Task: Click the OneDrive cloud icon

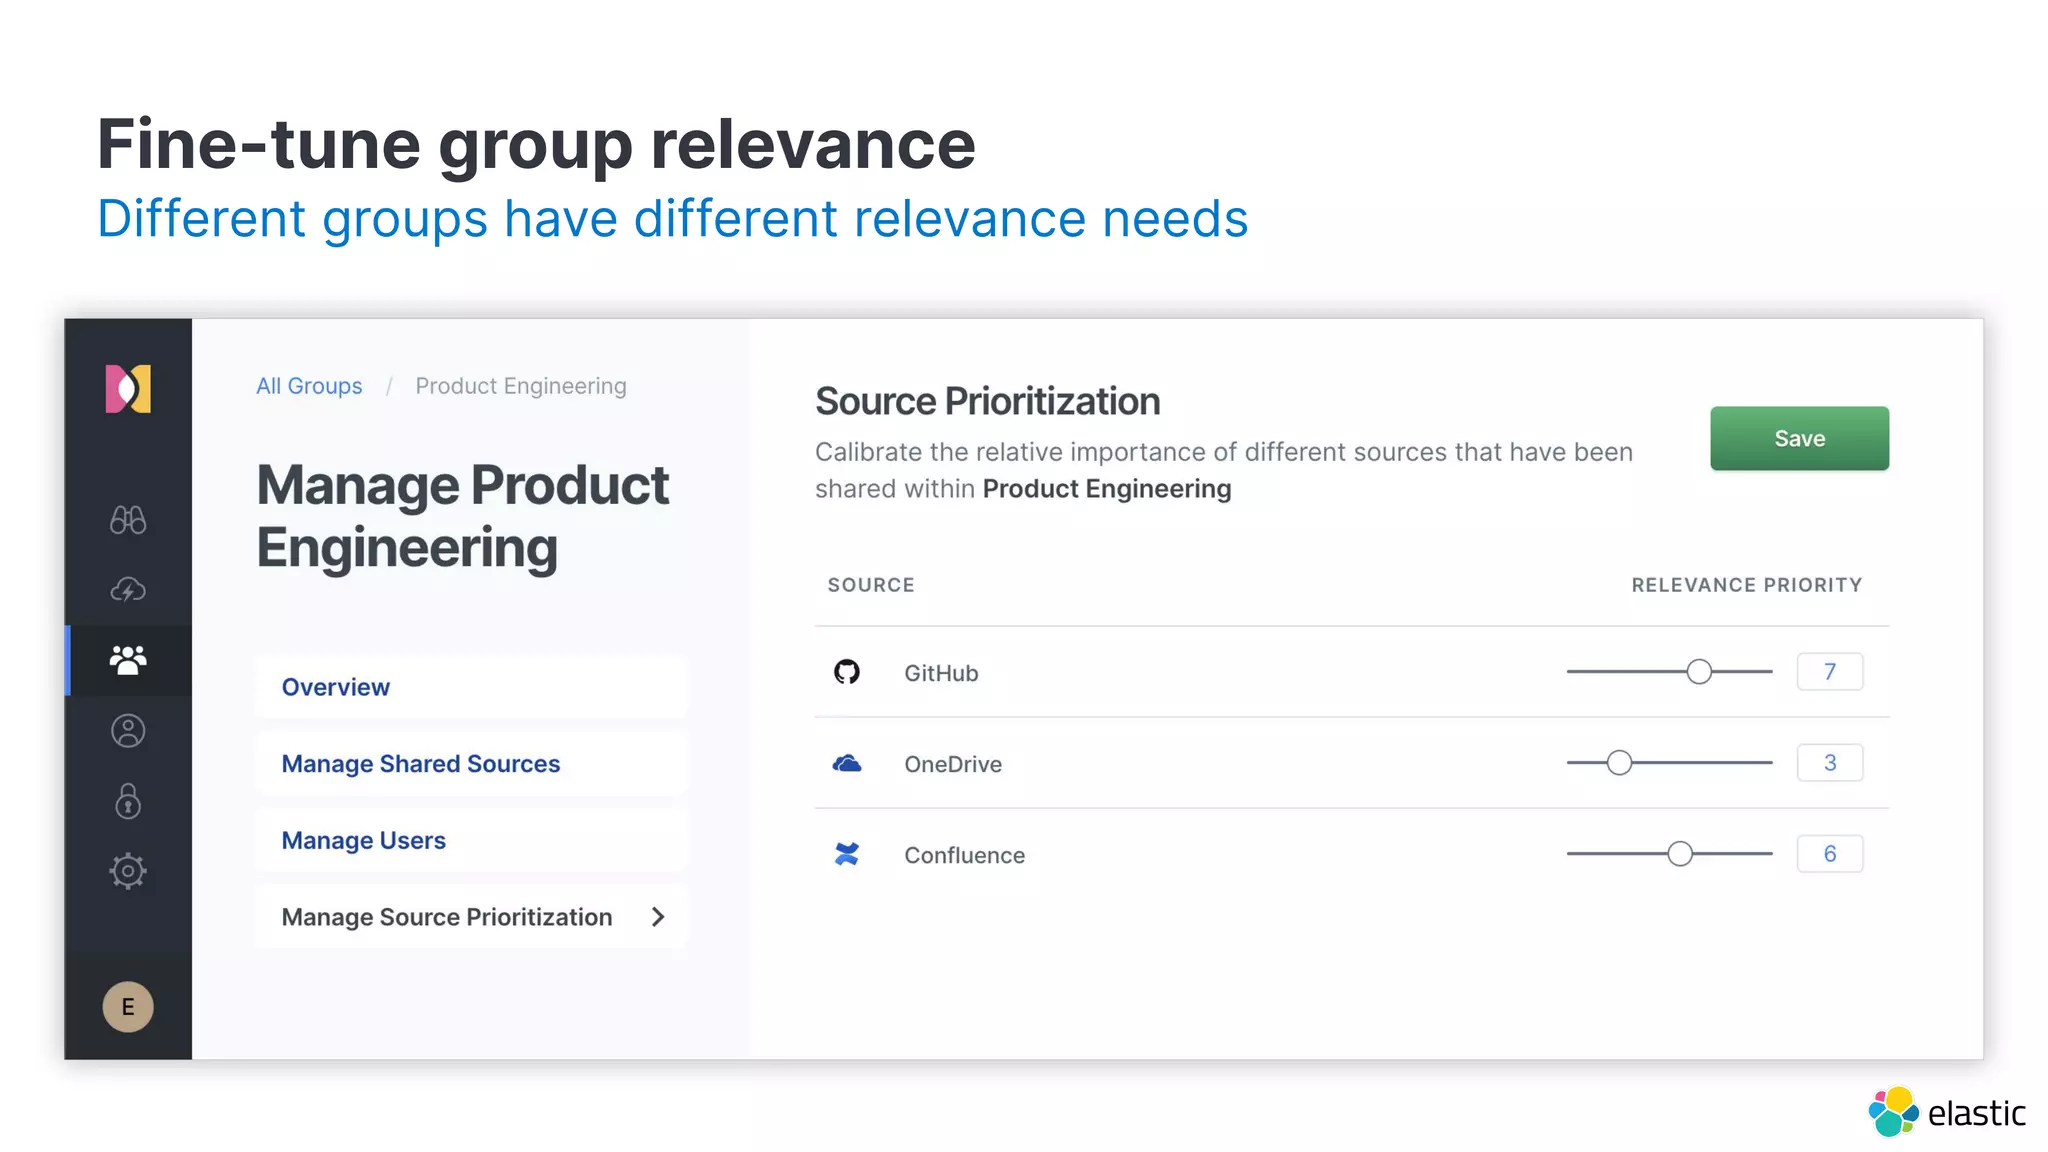Action: [x=847, y=764]
